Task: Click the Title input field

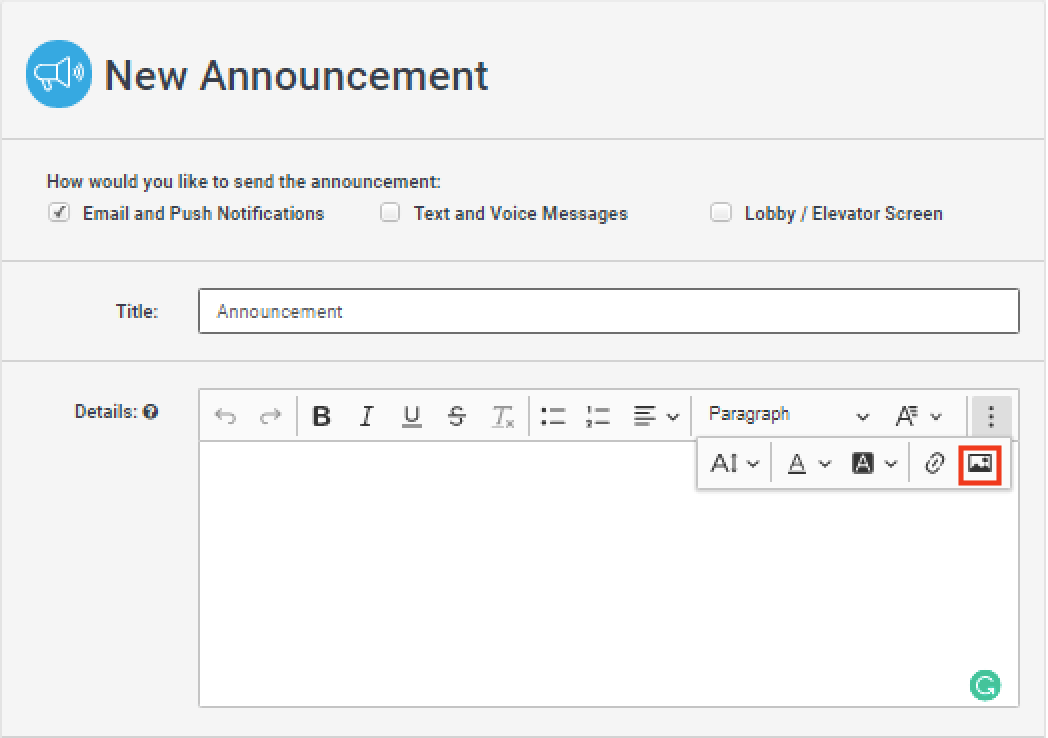Action: 608,311
